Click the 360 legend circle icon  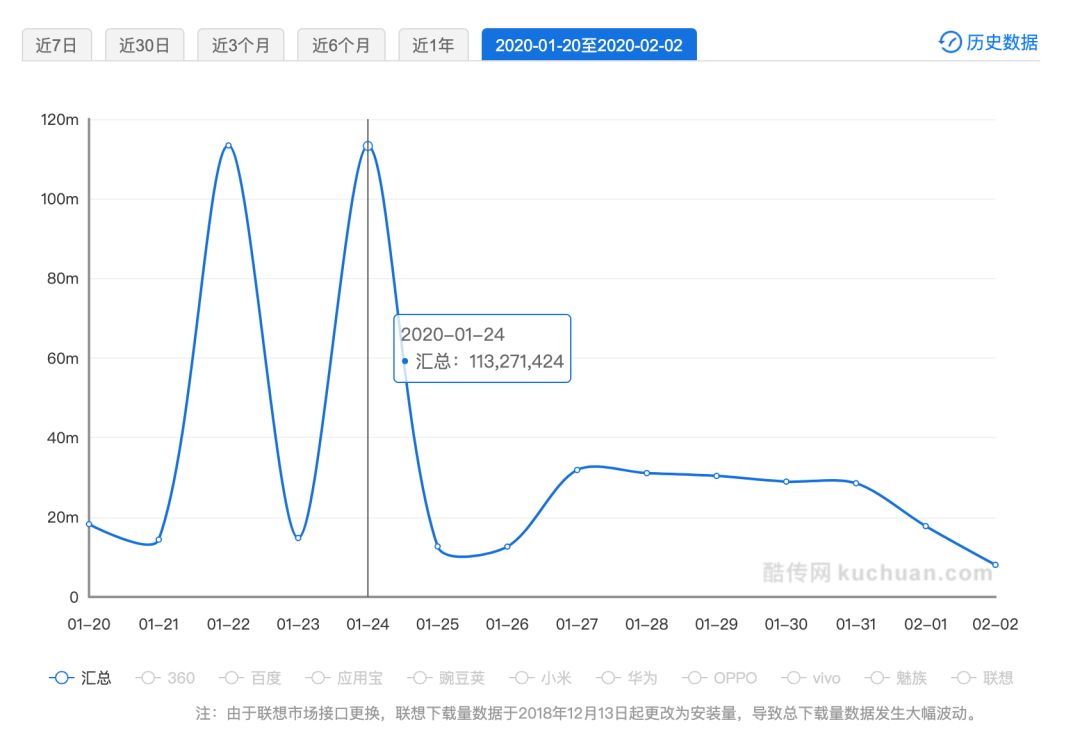click(x=148, y=677)
